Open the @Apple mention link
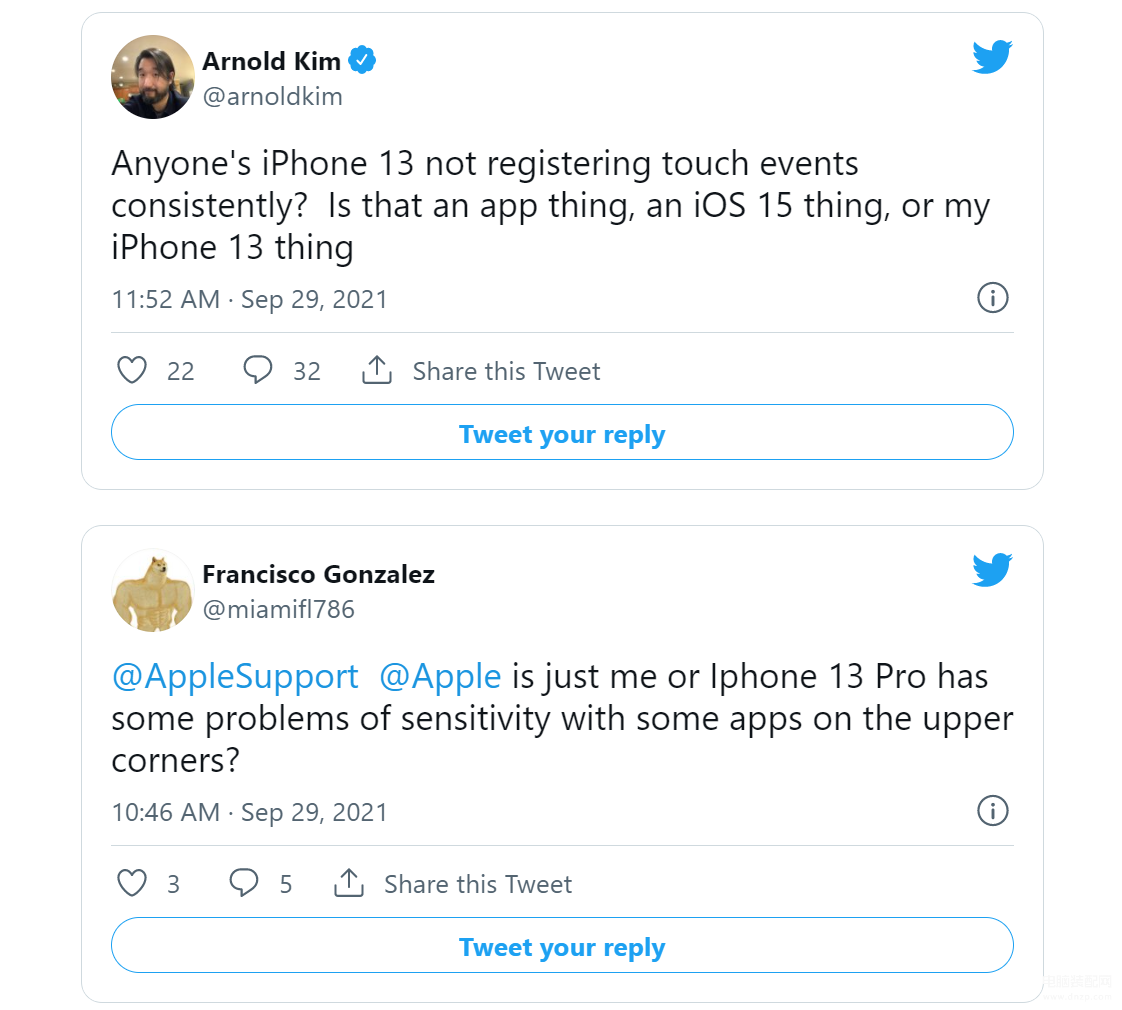1122x1010 pixels. tap(440, 677)
